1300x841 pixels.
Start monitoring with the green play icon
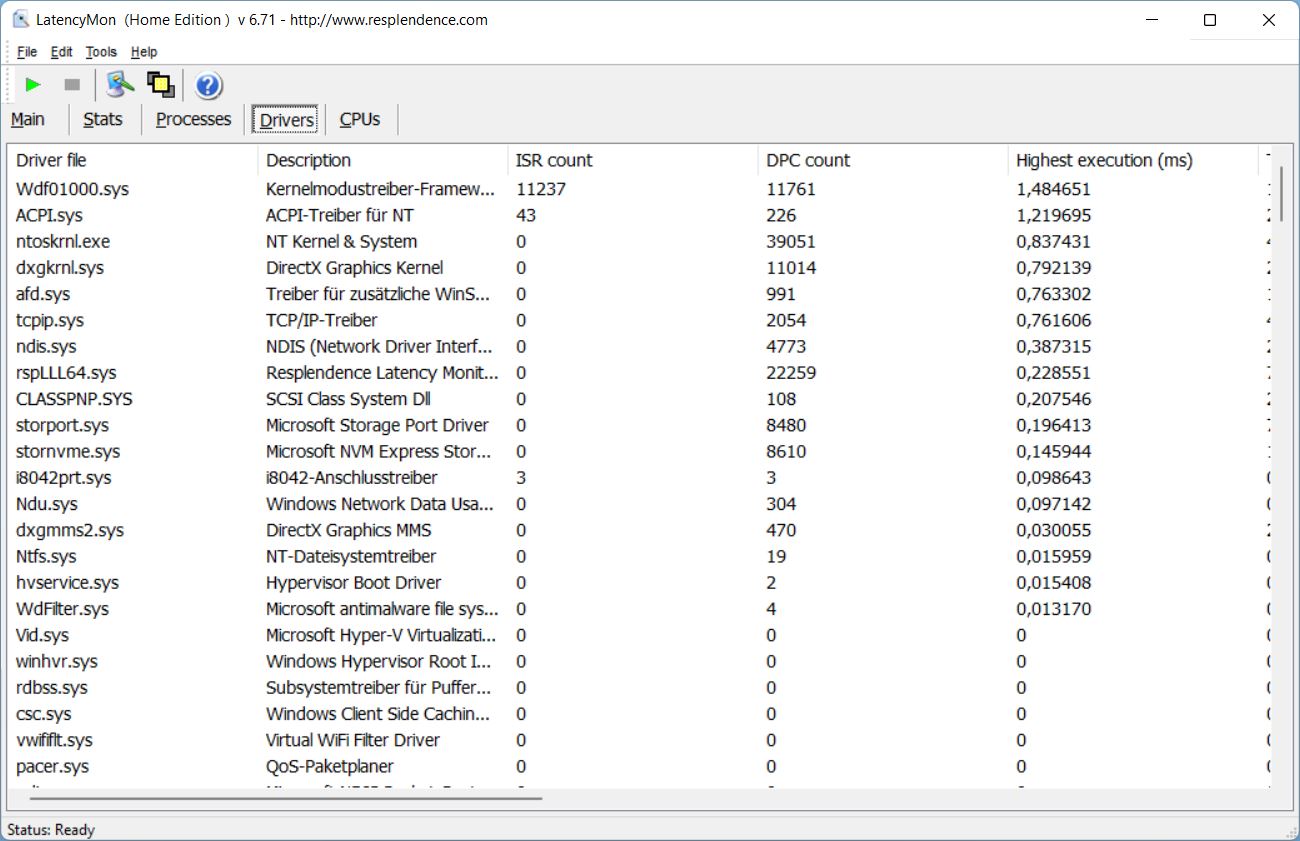(33, 85)
